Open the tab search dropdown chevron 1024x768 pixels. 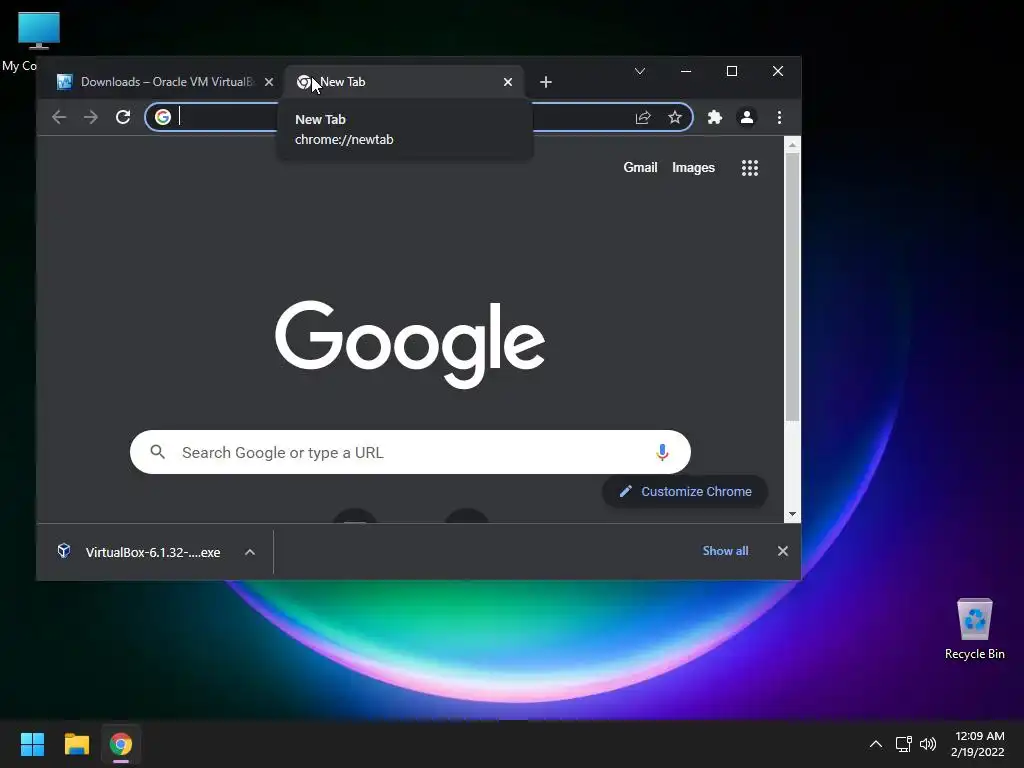click(x=640, y=71)
